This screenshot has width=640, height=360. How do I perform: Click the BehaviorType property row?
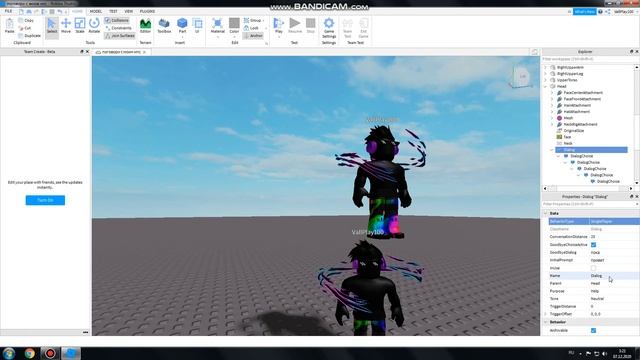coord(594,221)
